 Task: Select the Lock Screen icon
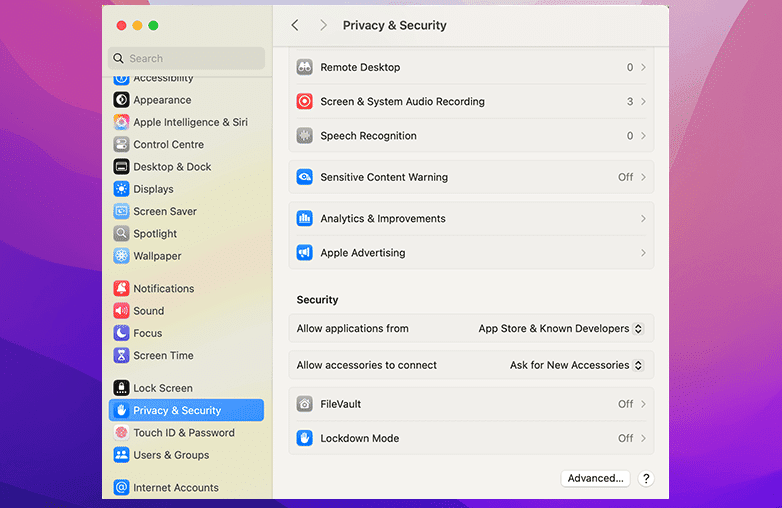coord(121,388)
